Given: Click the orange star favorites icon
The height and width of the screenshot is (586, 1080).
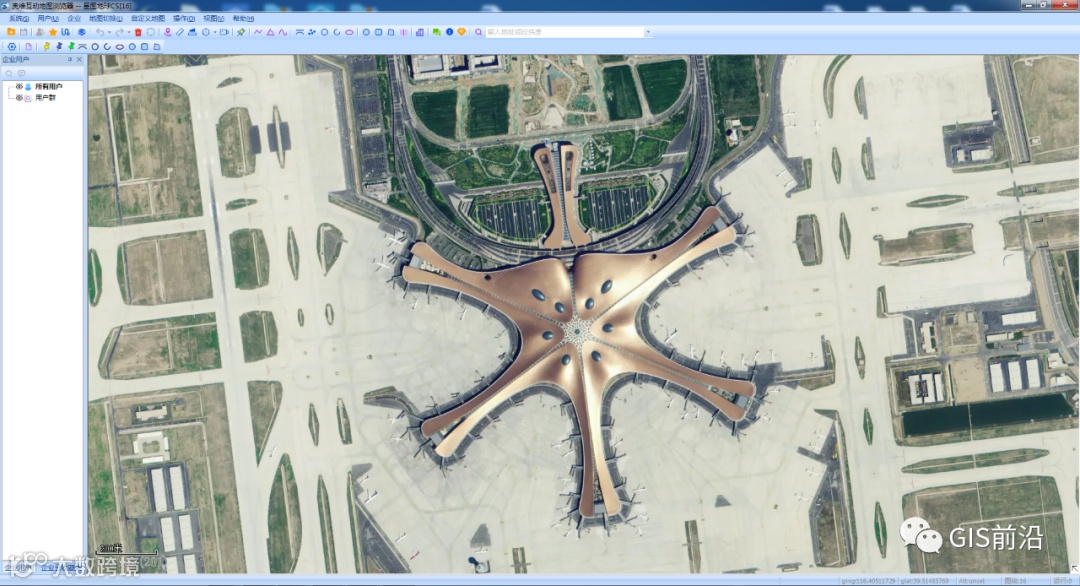Looking at the screenshot, I should [52, 32].
